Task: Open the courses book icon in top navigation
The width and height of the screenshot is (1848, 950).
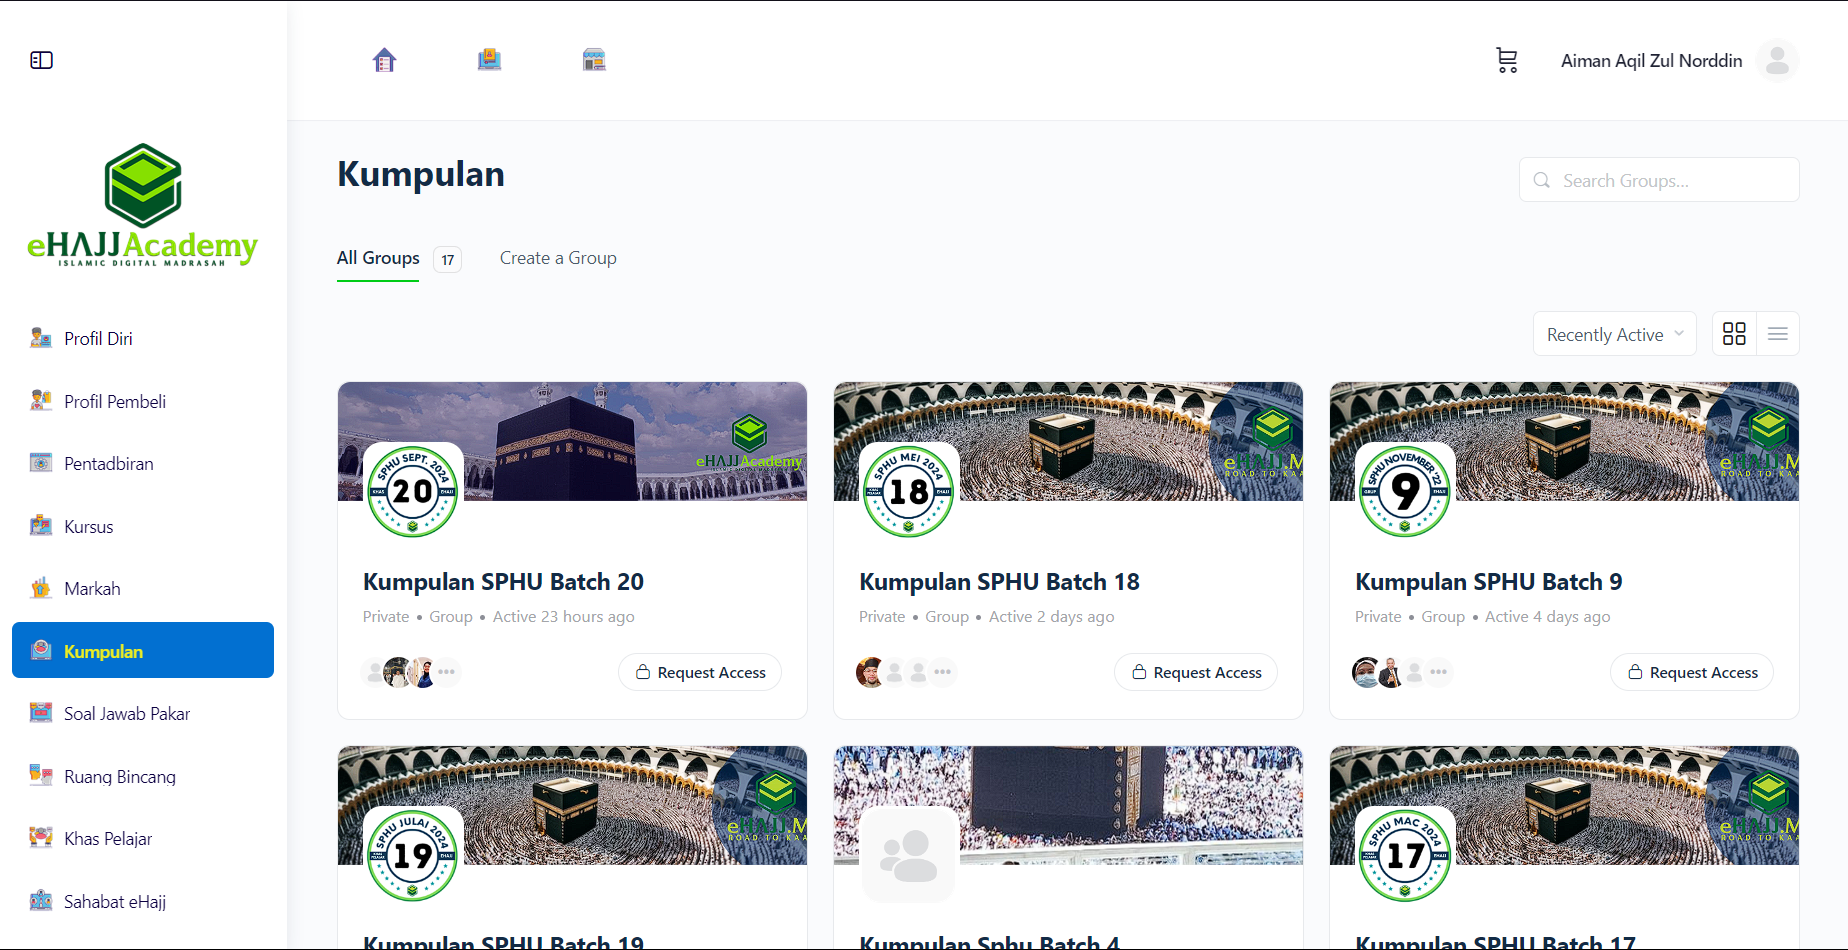Action: [x=489, y=60]
